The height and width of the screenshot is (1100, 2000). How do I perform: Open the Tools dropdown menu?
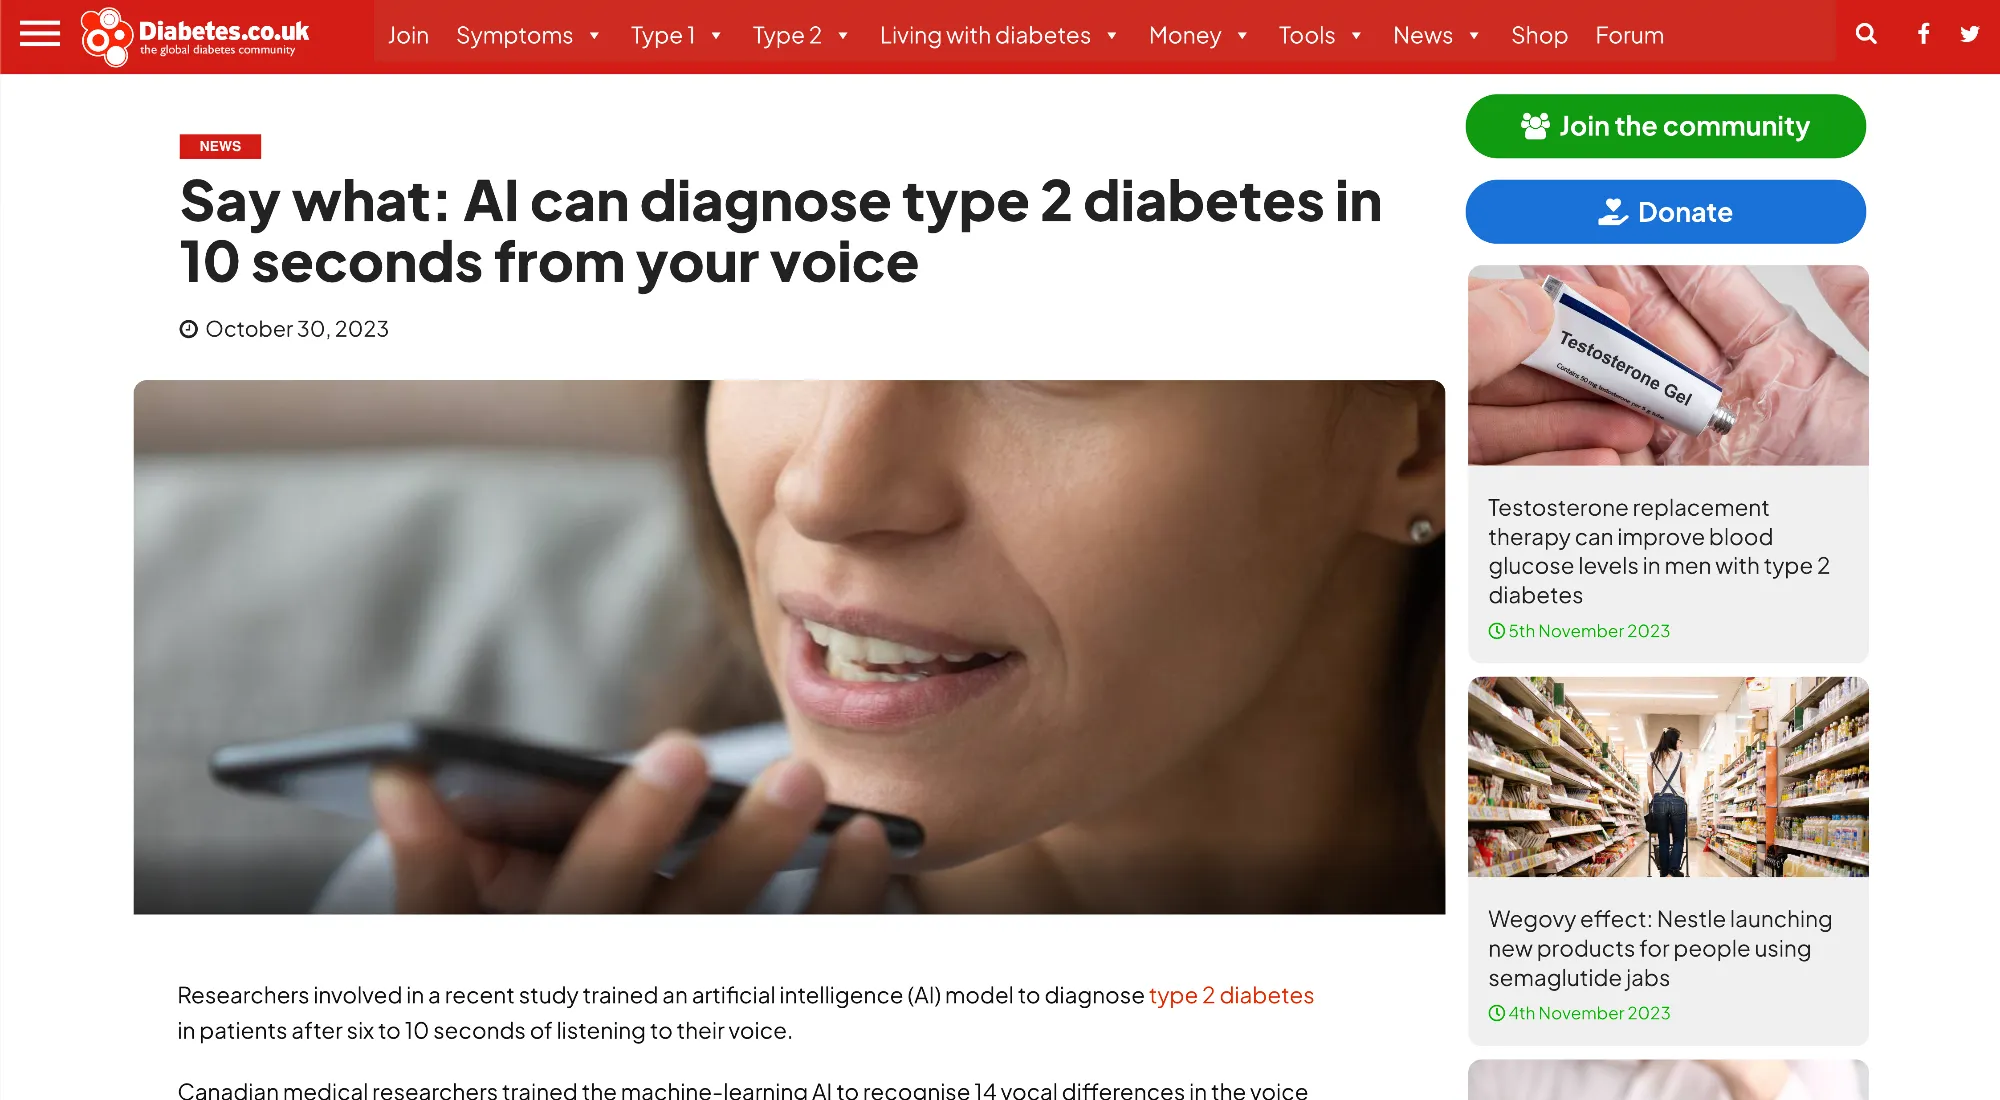[x=1320, y=36]
